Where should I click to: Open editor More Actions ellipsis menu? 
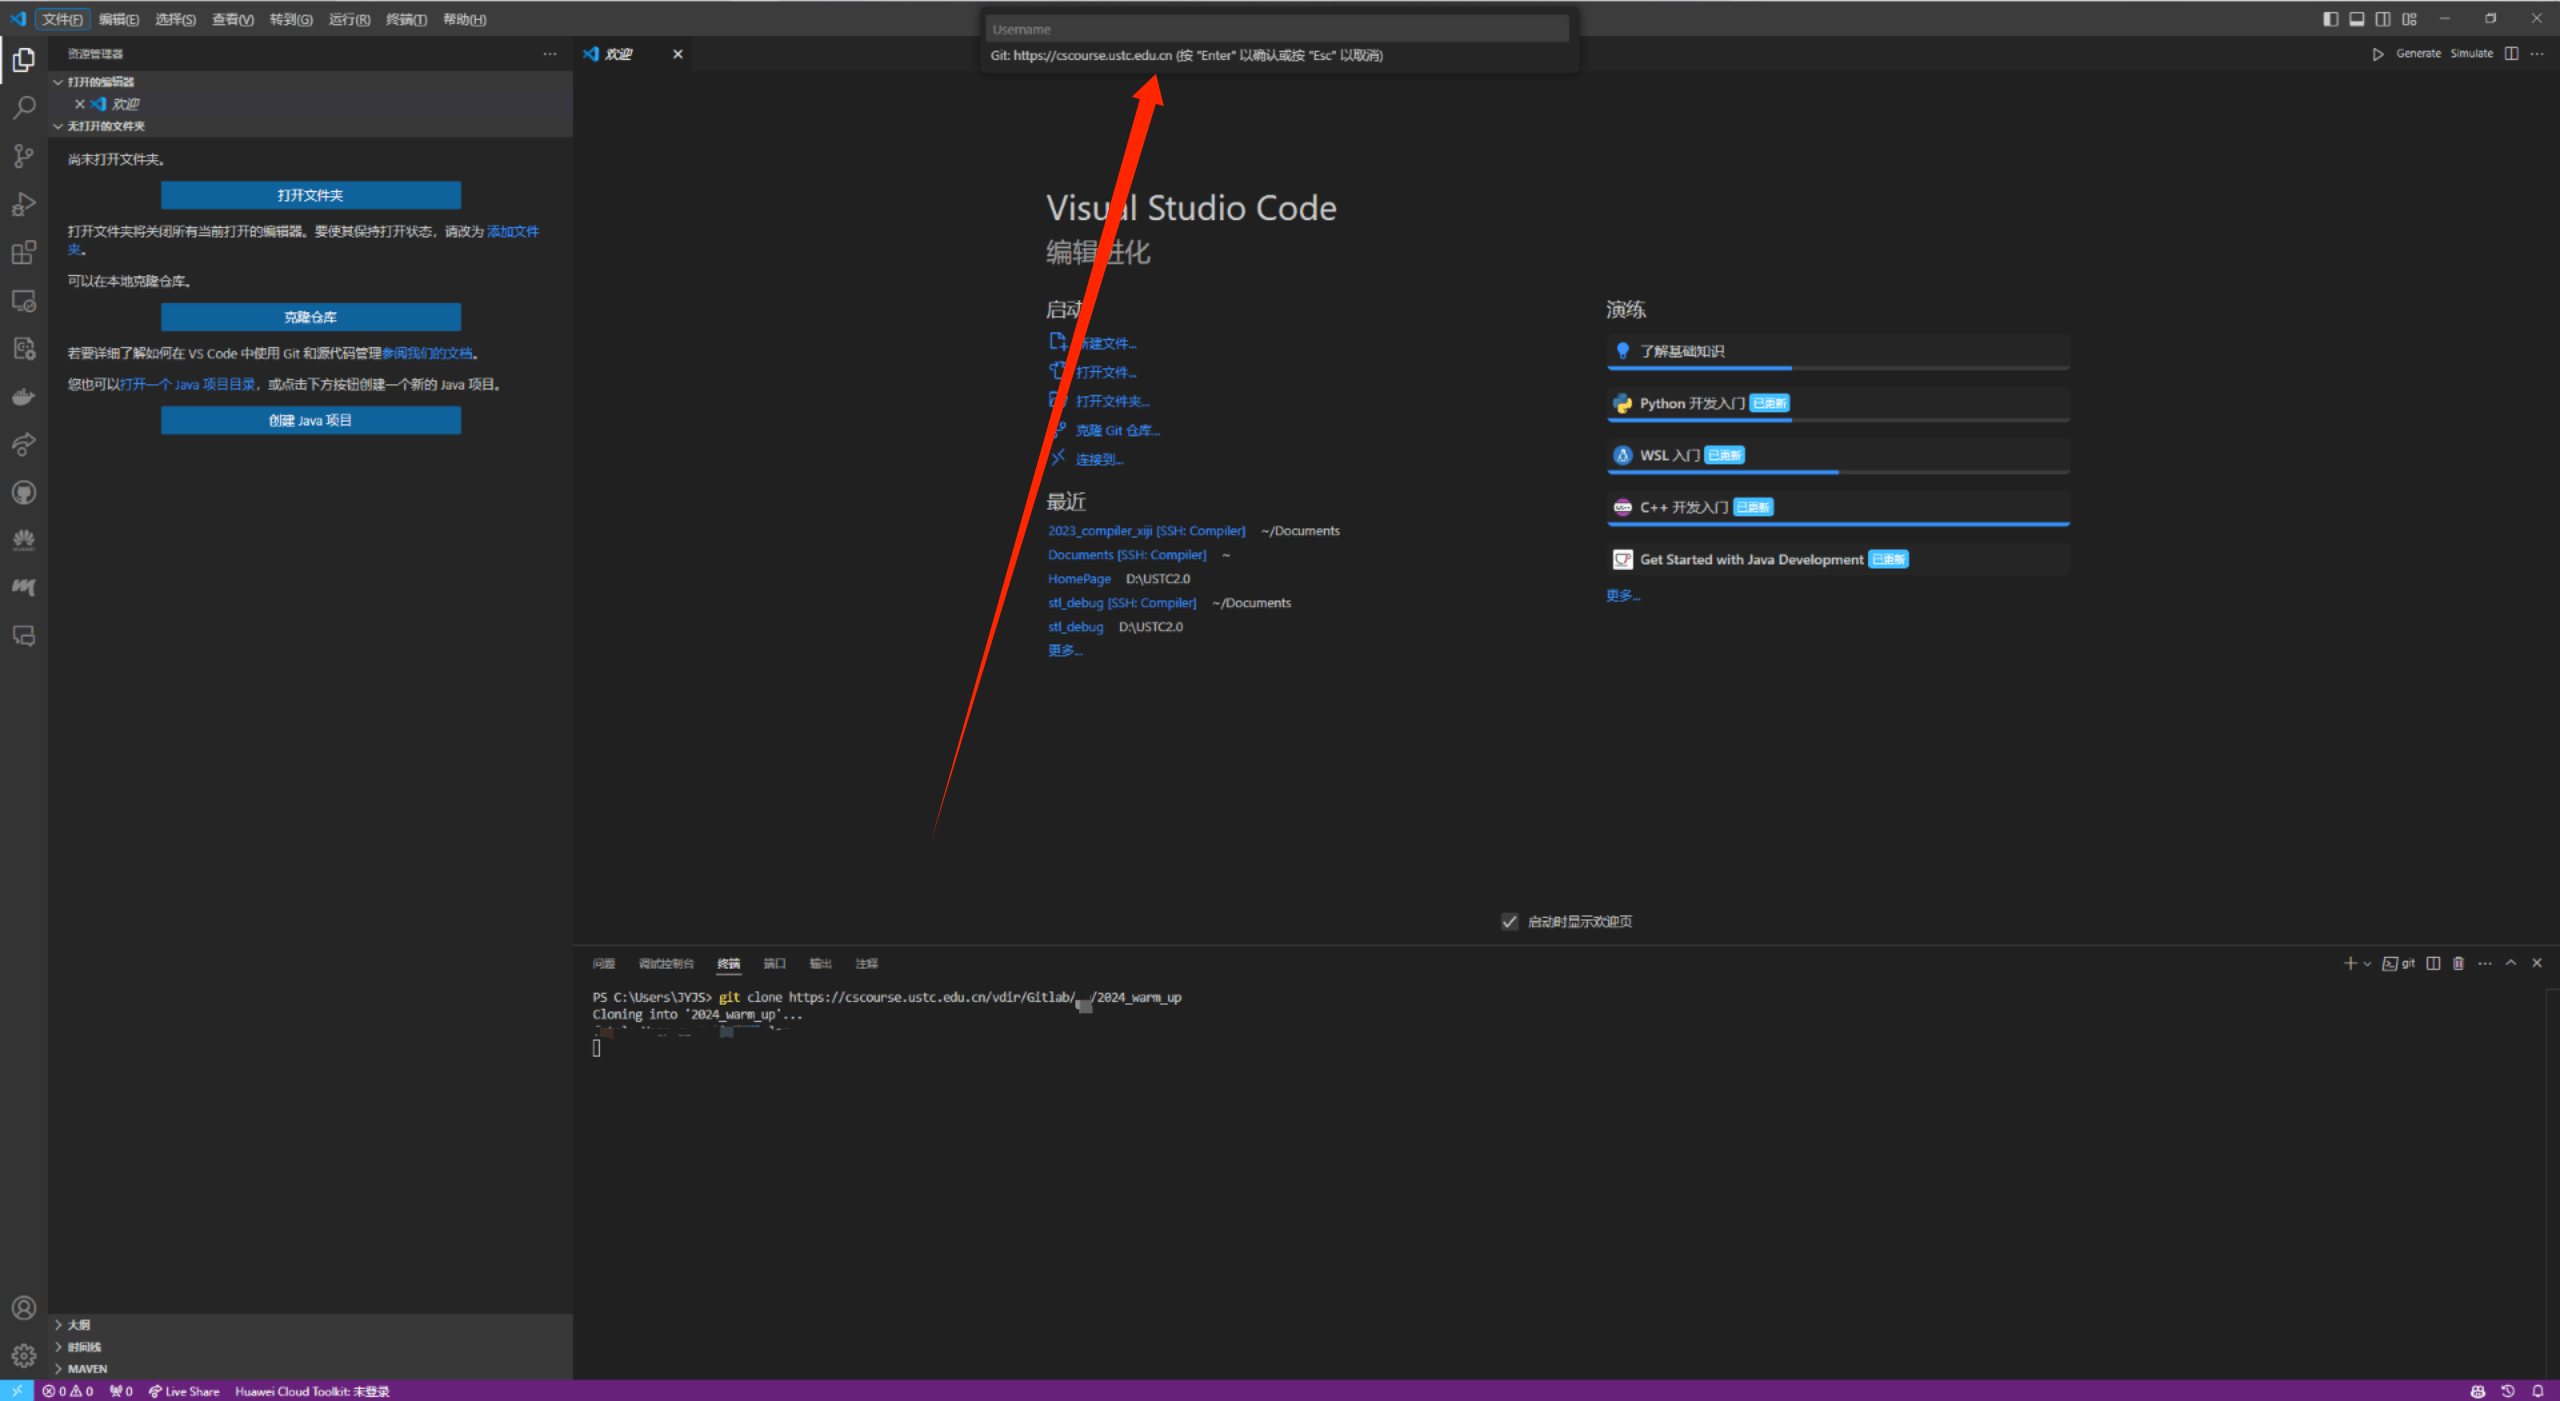click(2537, 54)
